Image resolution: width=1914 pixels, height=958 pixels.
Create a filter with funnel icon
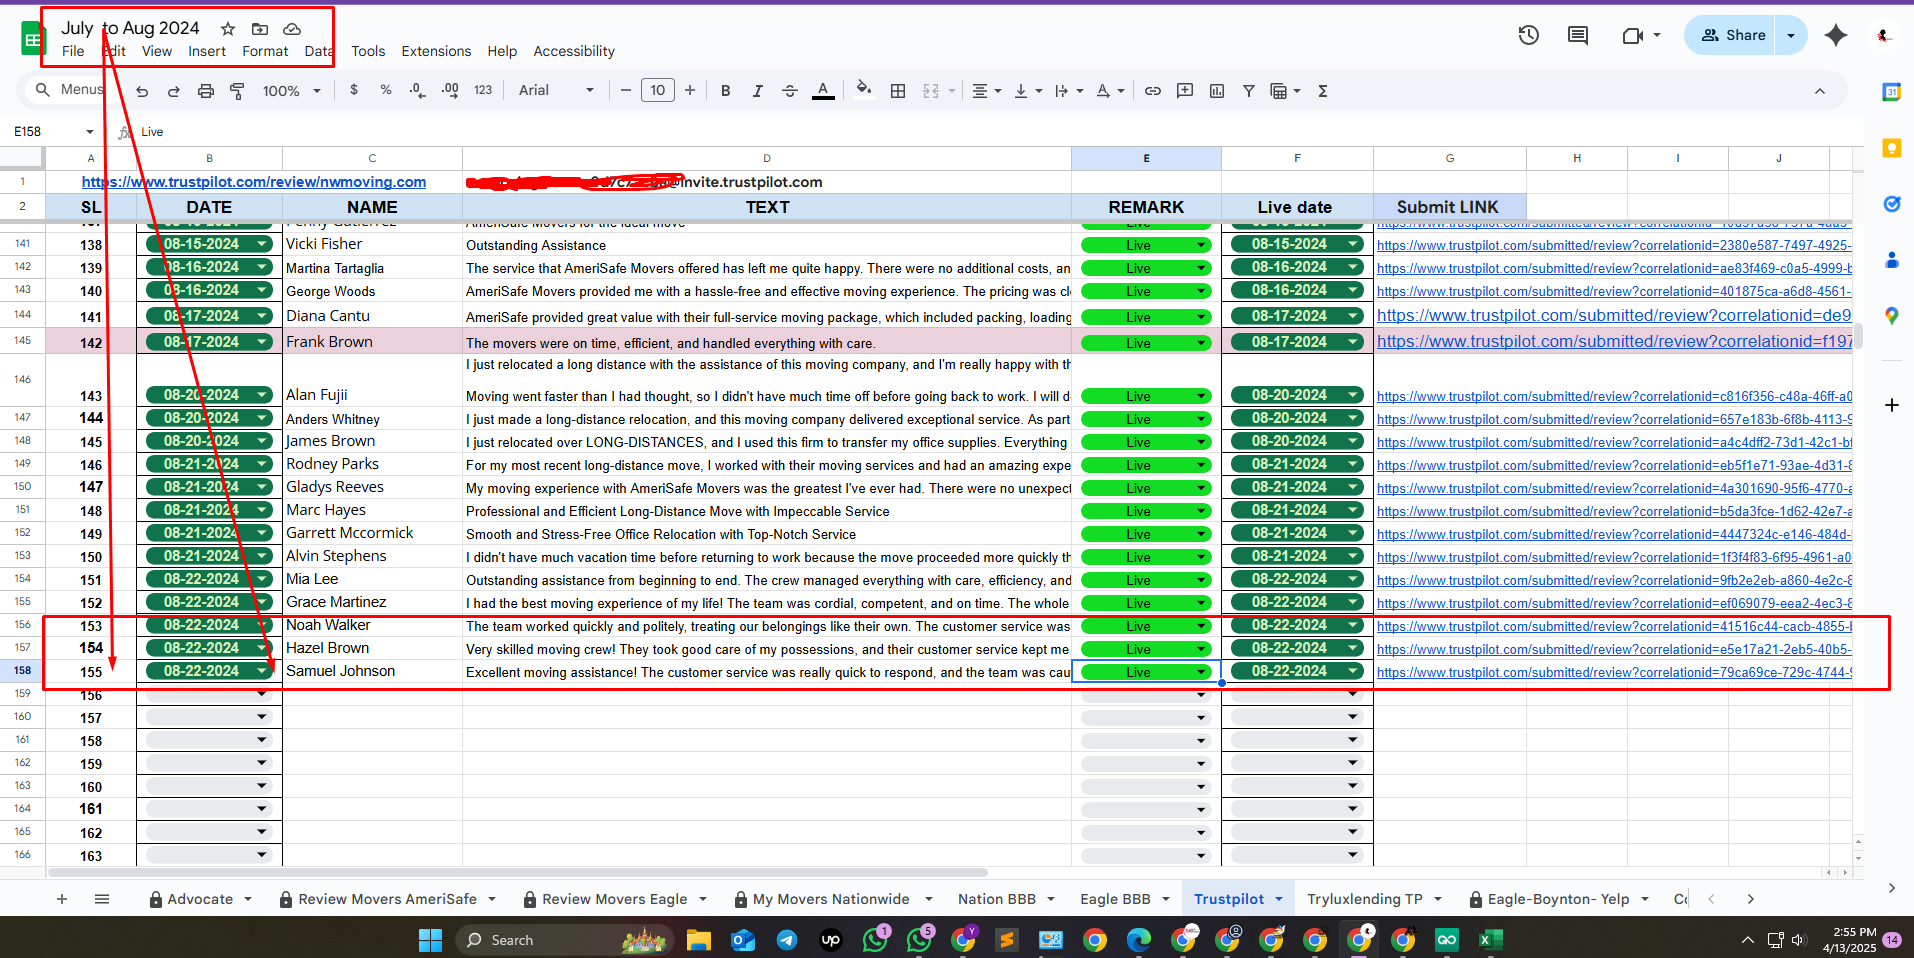tap(1249, 91)
